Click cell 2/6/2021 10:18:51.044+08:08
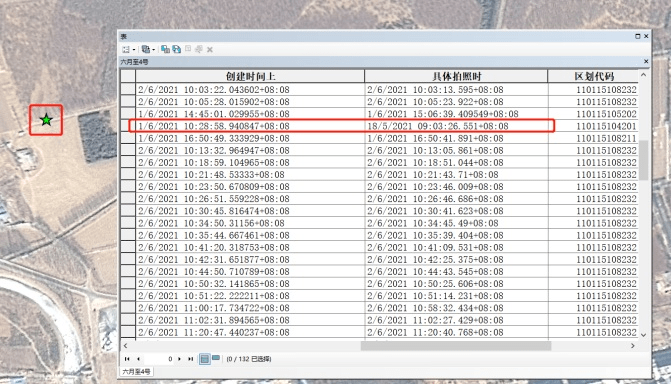The width and height of the screenshot is (671, 384). 456,162
